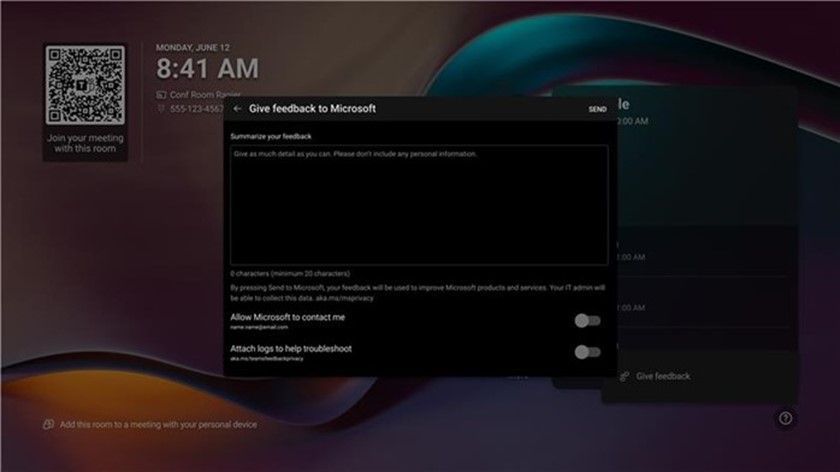This screenshot has width=840, height=472.
Task: Click the phone number icon under room name
Action: click(x=161, y=109)
